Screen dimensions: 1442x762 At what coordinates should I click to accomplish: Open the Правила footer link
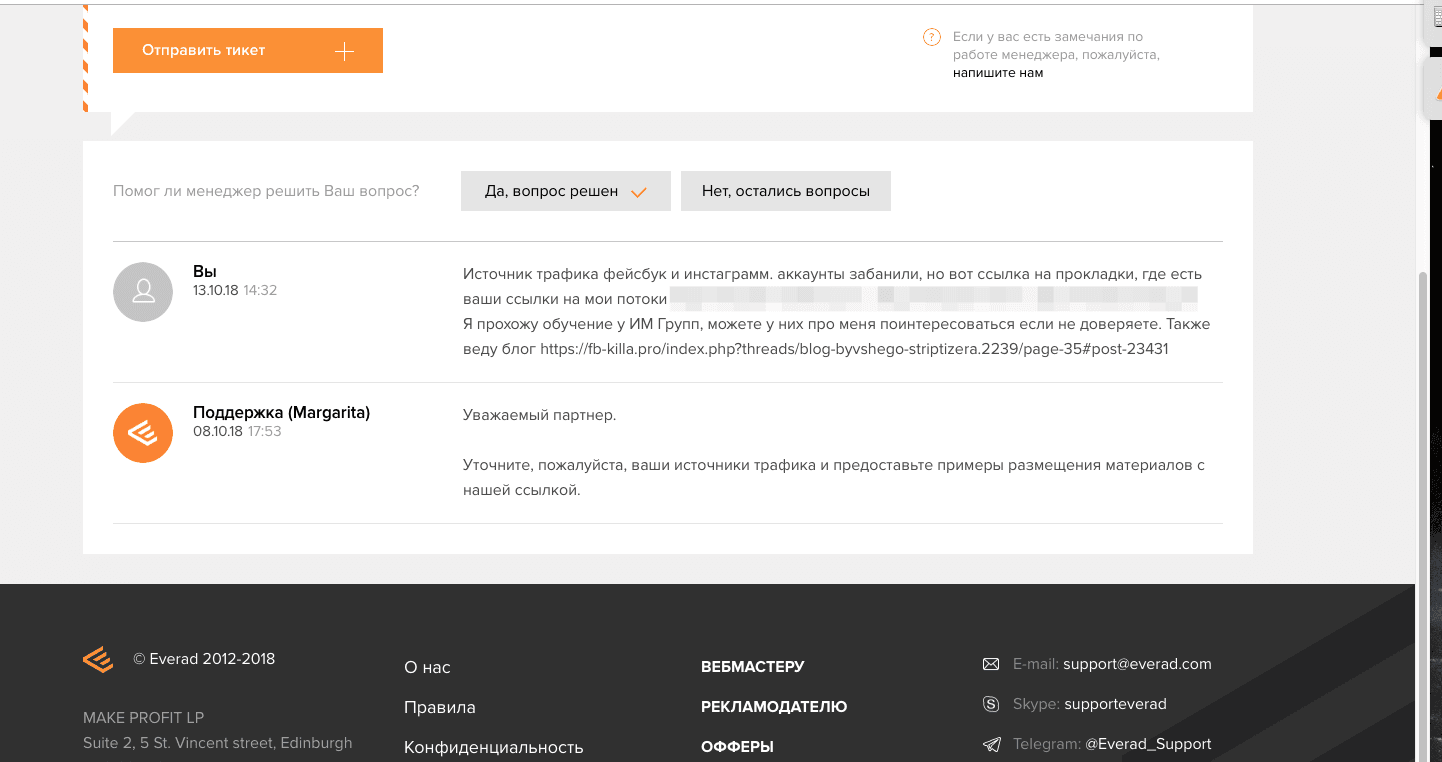[440, 708]
